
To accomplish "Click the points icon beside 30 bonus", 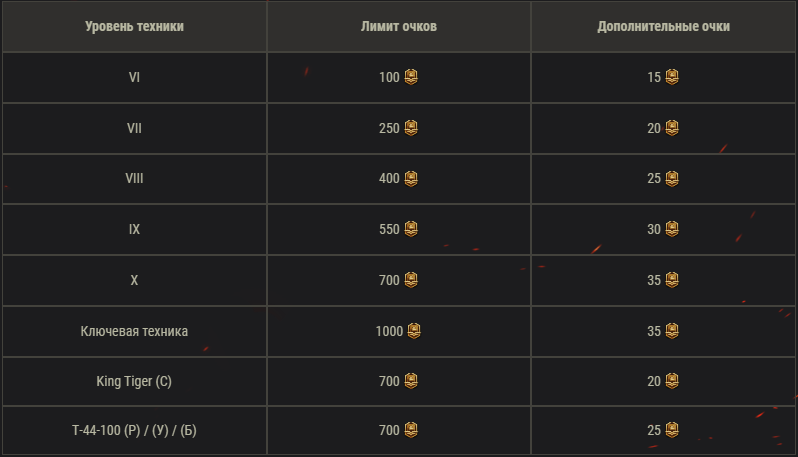I will pyautogui.click(x=672, y=229).
